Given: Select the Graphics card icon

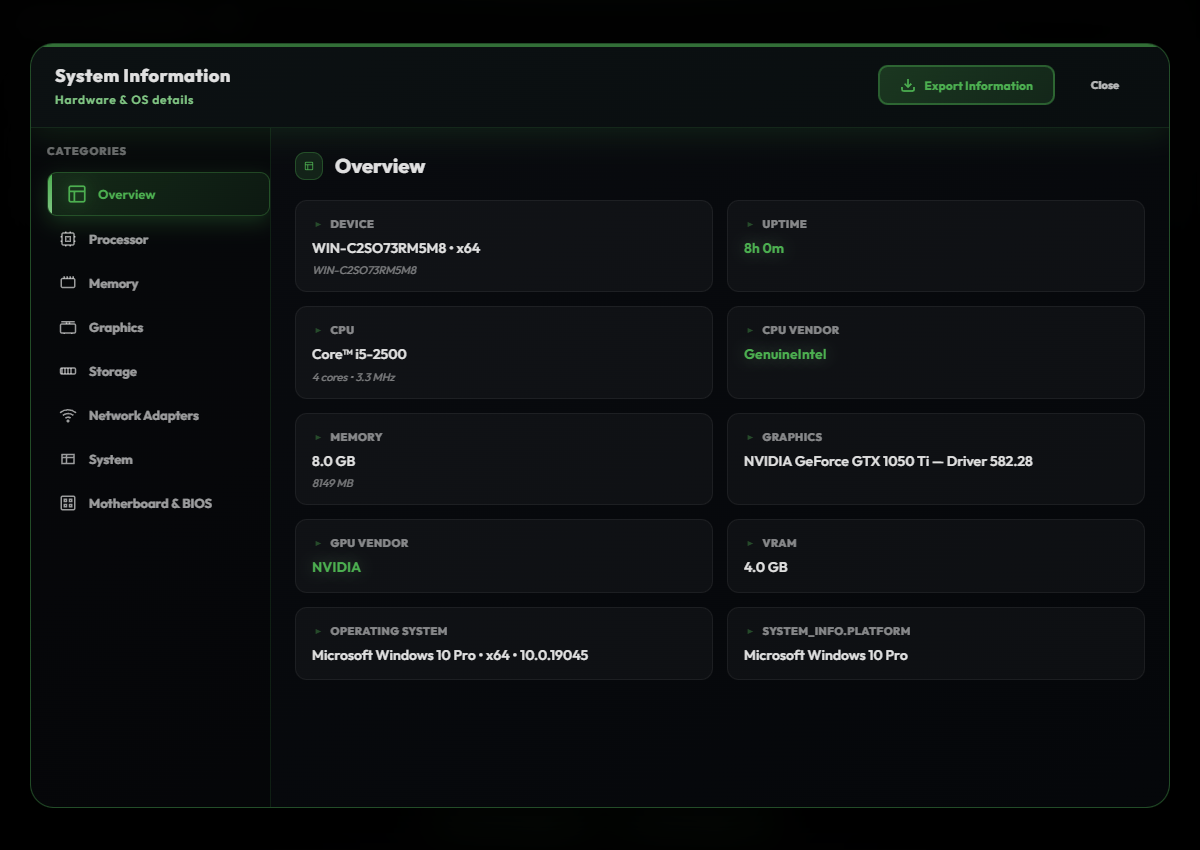Looking at the screenshot, I should (x=70, y=327).
